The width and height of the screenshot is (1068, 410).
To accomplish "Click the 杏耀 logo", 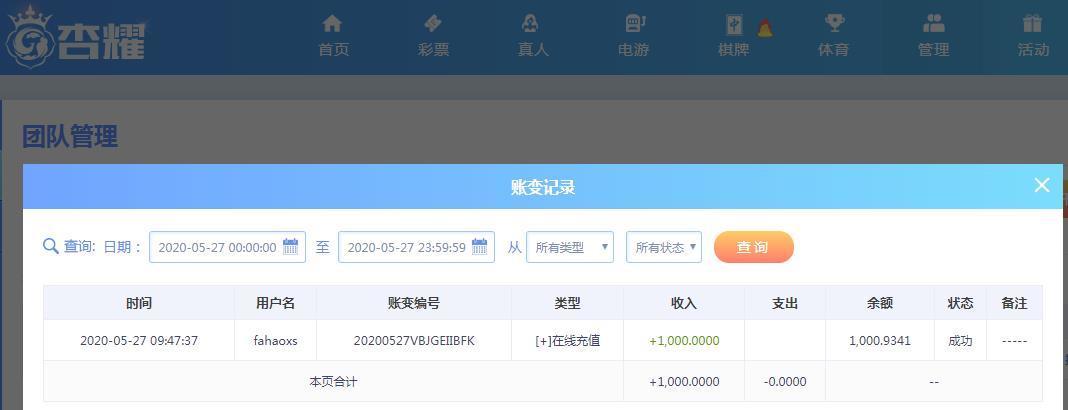I will (x=75, y=37).
